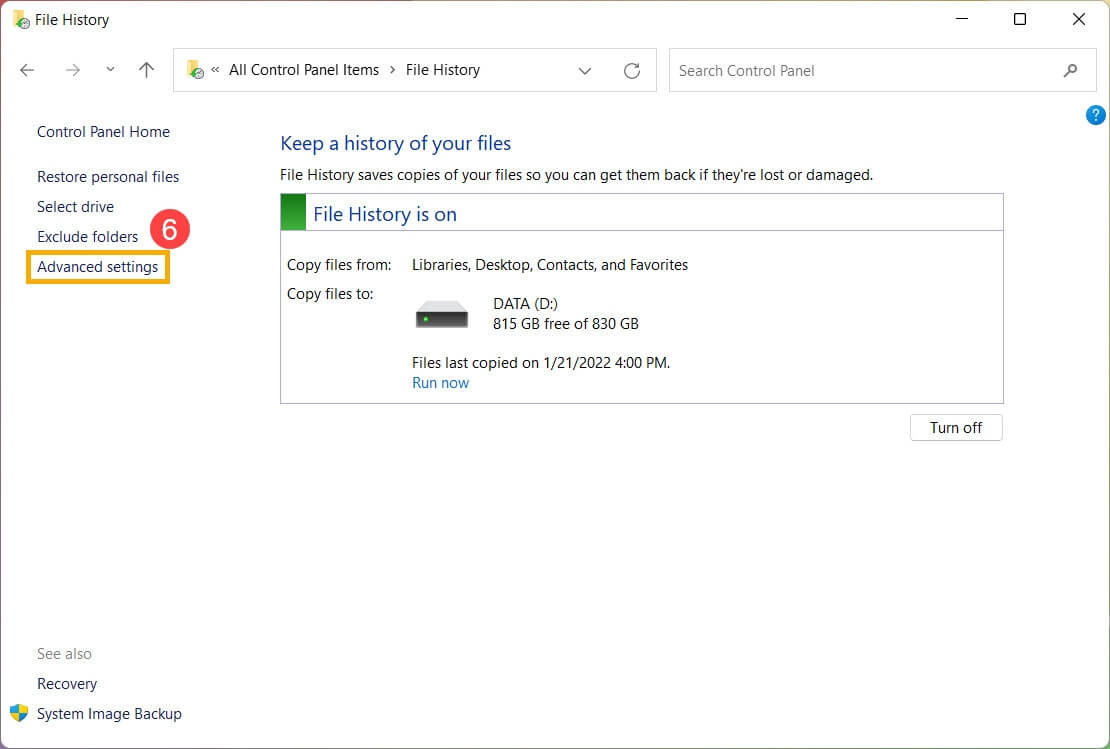This screenshot has height=749, width=1110.
Task: Open System Image Backup
Action: 109,714
